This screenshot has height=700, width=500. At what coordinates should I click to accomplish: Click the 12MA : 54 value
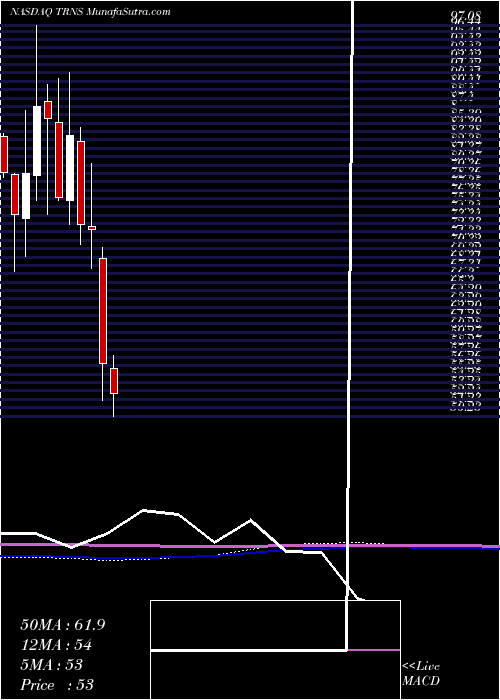[56, 645]
